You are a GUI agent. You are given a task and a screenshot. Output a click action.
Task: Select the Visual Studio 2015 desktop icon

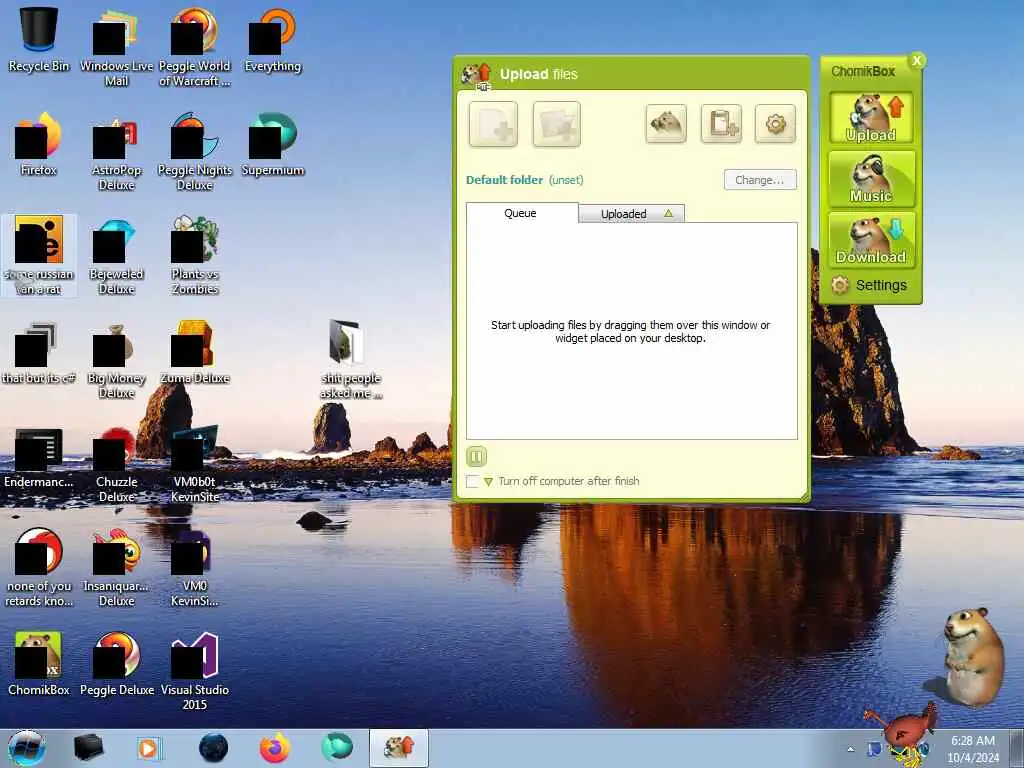pos(195,671)
